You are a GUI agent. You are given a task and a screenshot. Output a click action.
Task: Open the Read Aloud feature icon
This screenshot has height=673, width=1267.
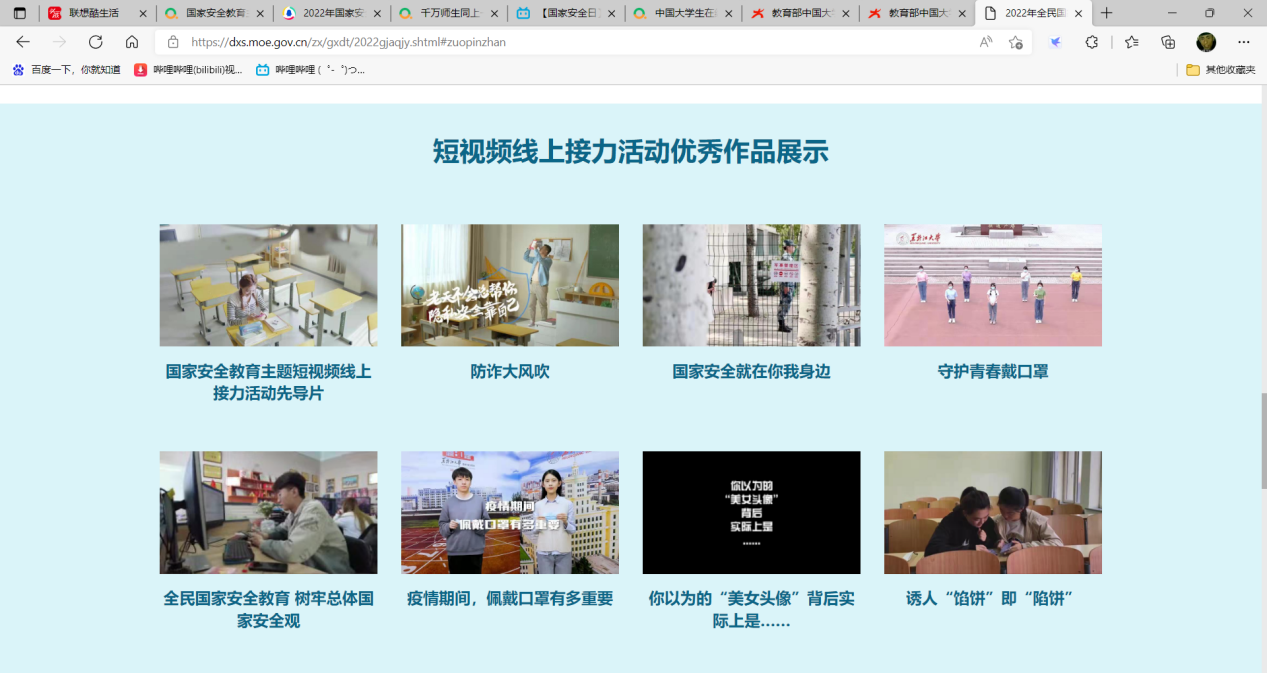(986, 42)
